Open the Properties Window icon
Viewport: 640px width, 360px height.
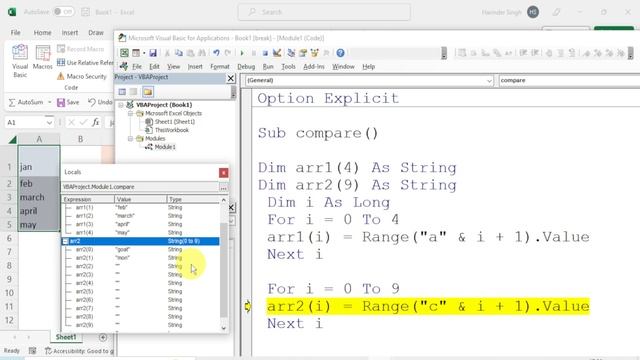[303, 53]
